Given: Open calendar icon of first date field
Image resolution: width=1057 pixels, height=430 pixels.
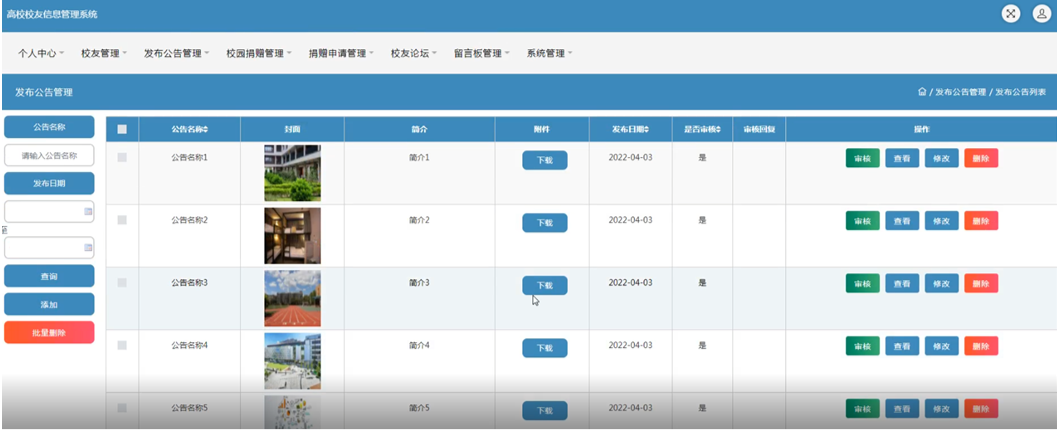Looking at the screenshot, I should coord(88,212).
